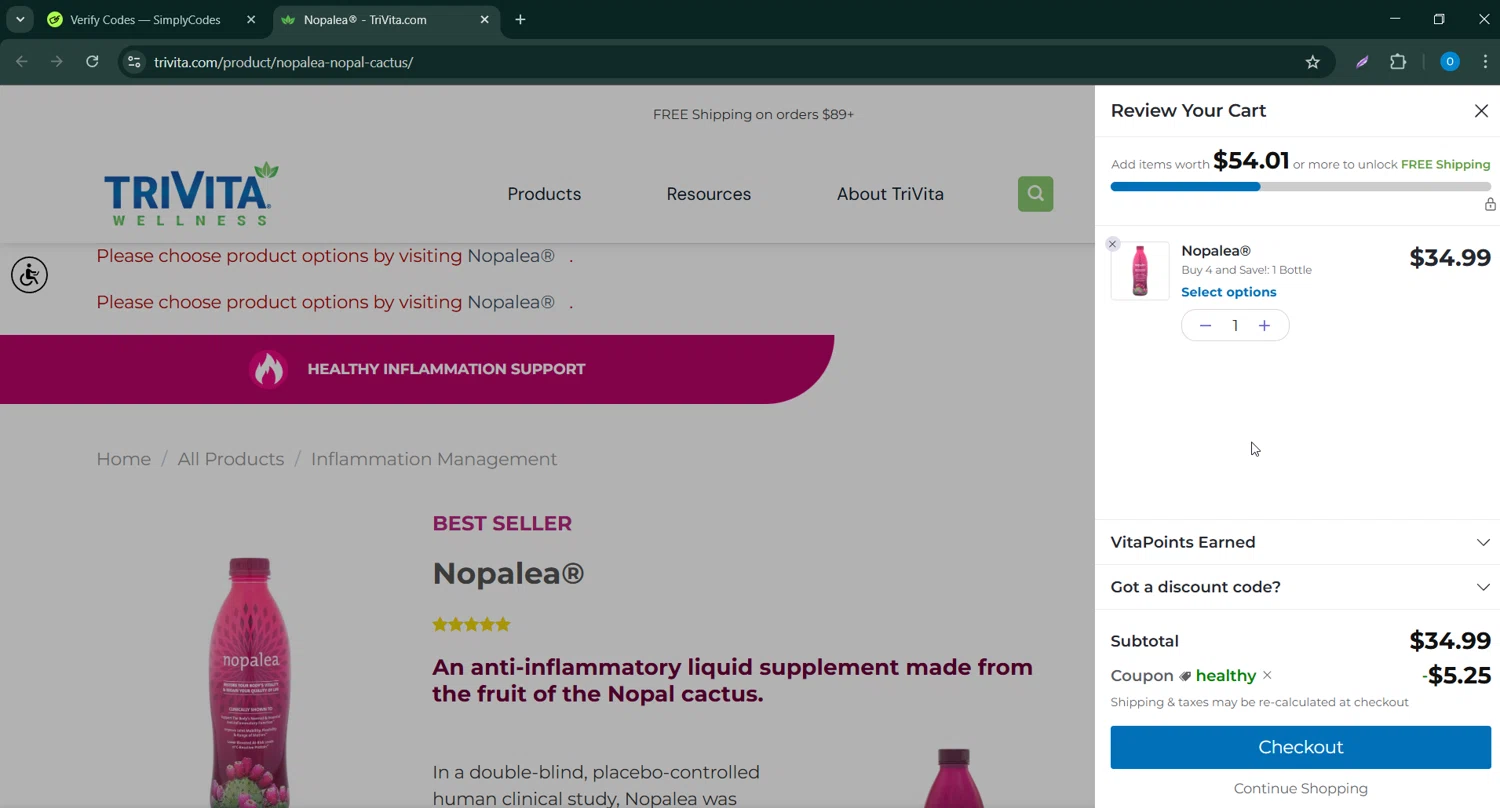This screenshot has width=1500, height=808.
Task: Click the address bar URL
Action: coord(284,62)
